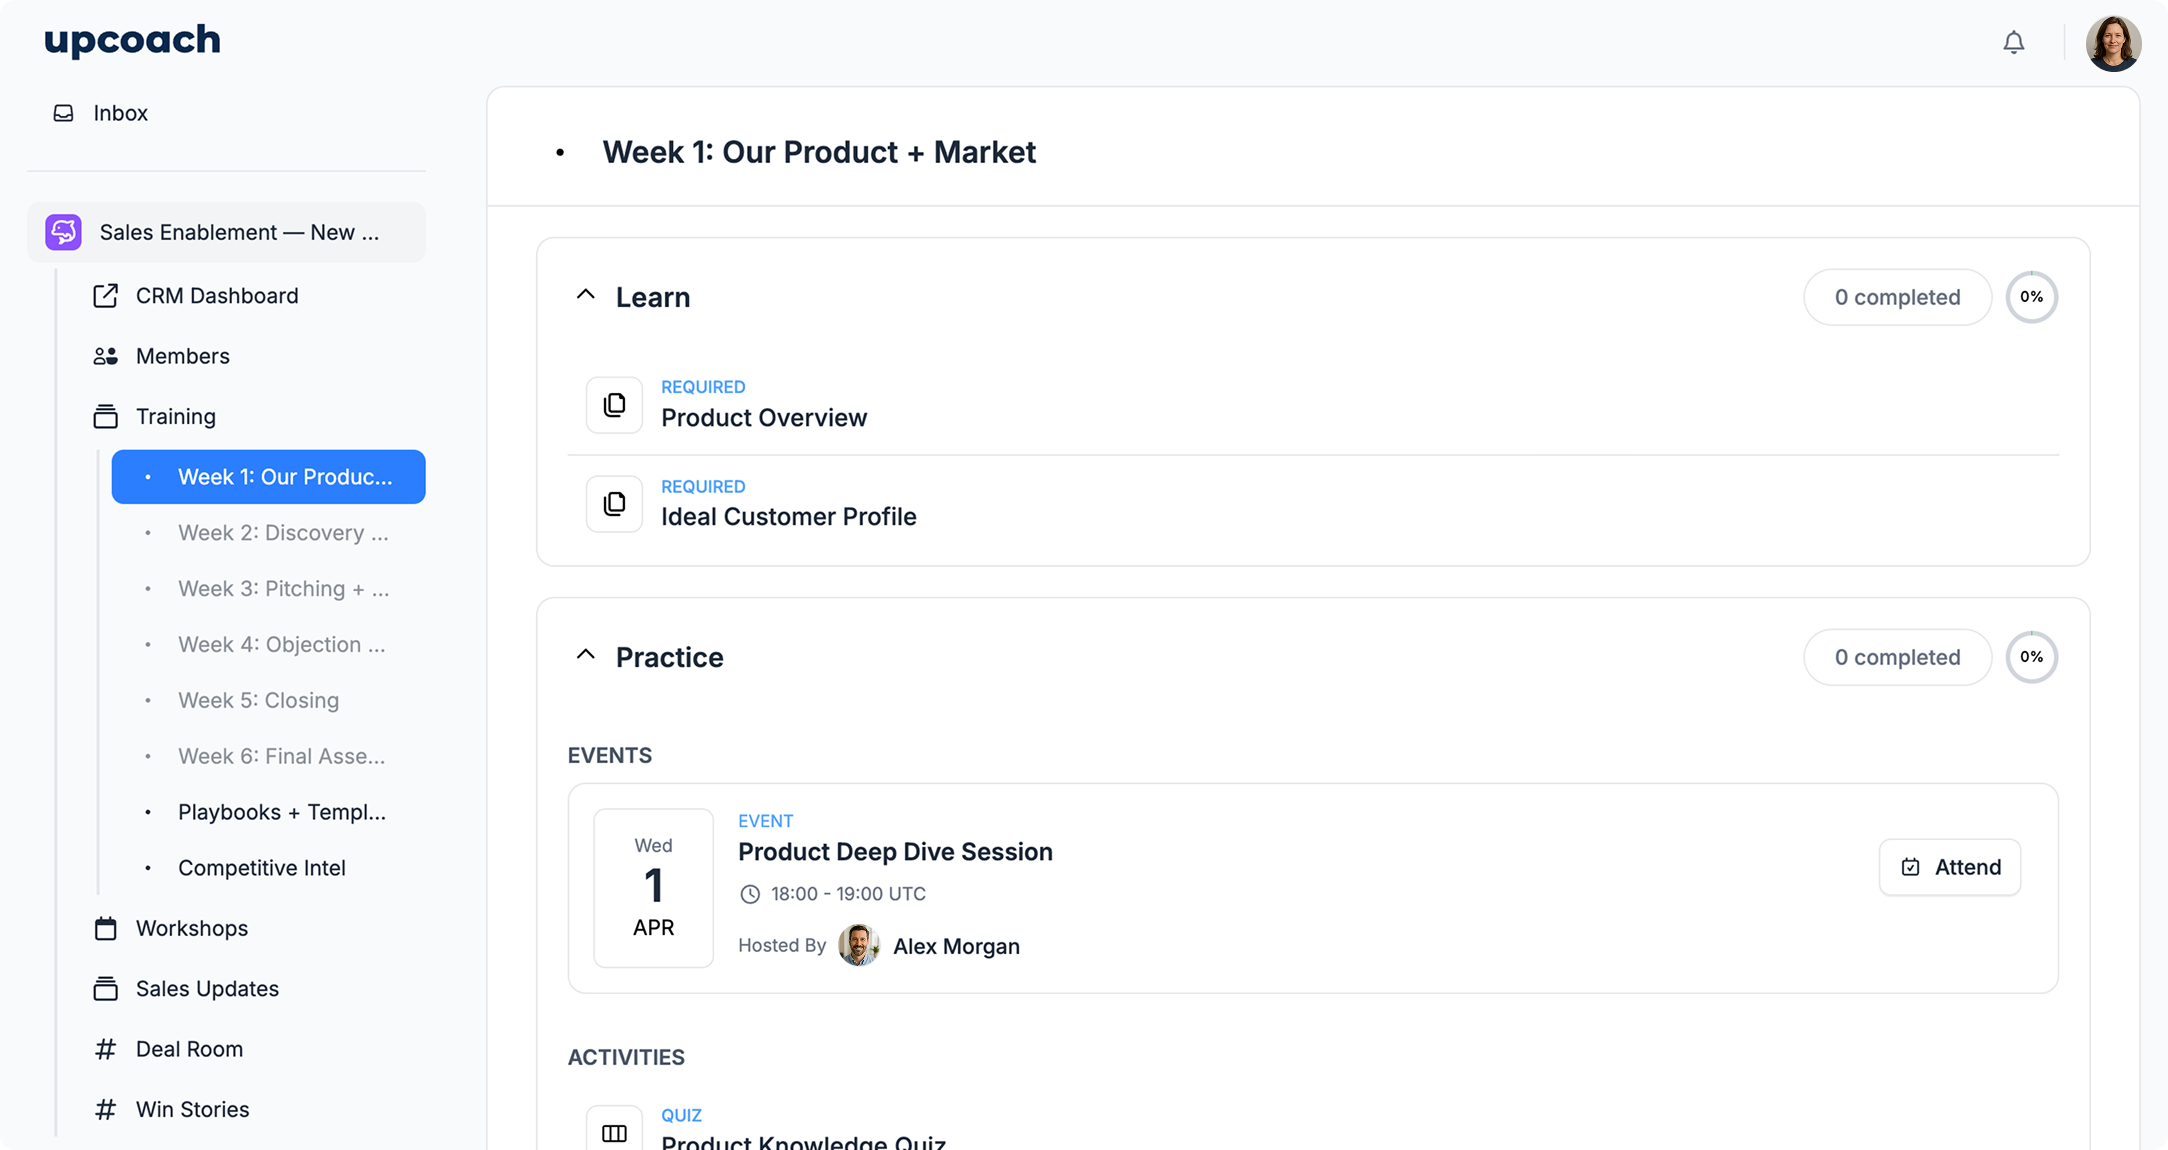The width and height of the screenshot is (2168, 1150).
Task: Click the Product Overview document icon
Action: (x=614, y=404)
